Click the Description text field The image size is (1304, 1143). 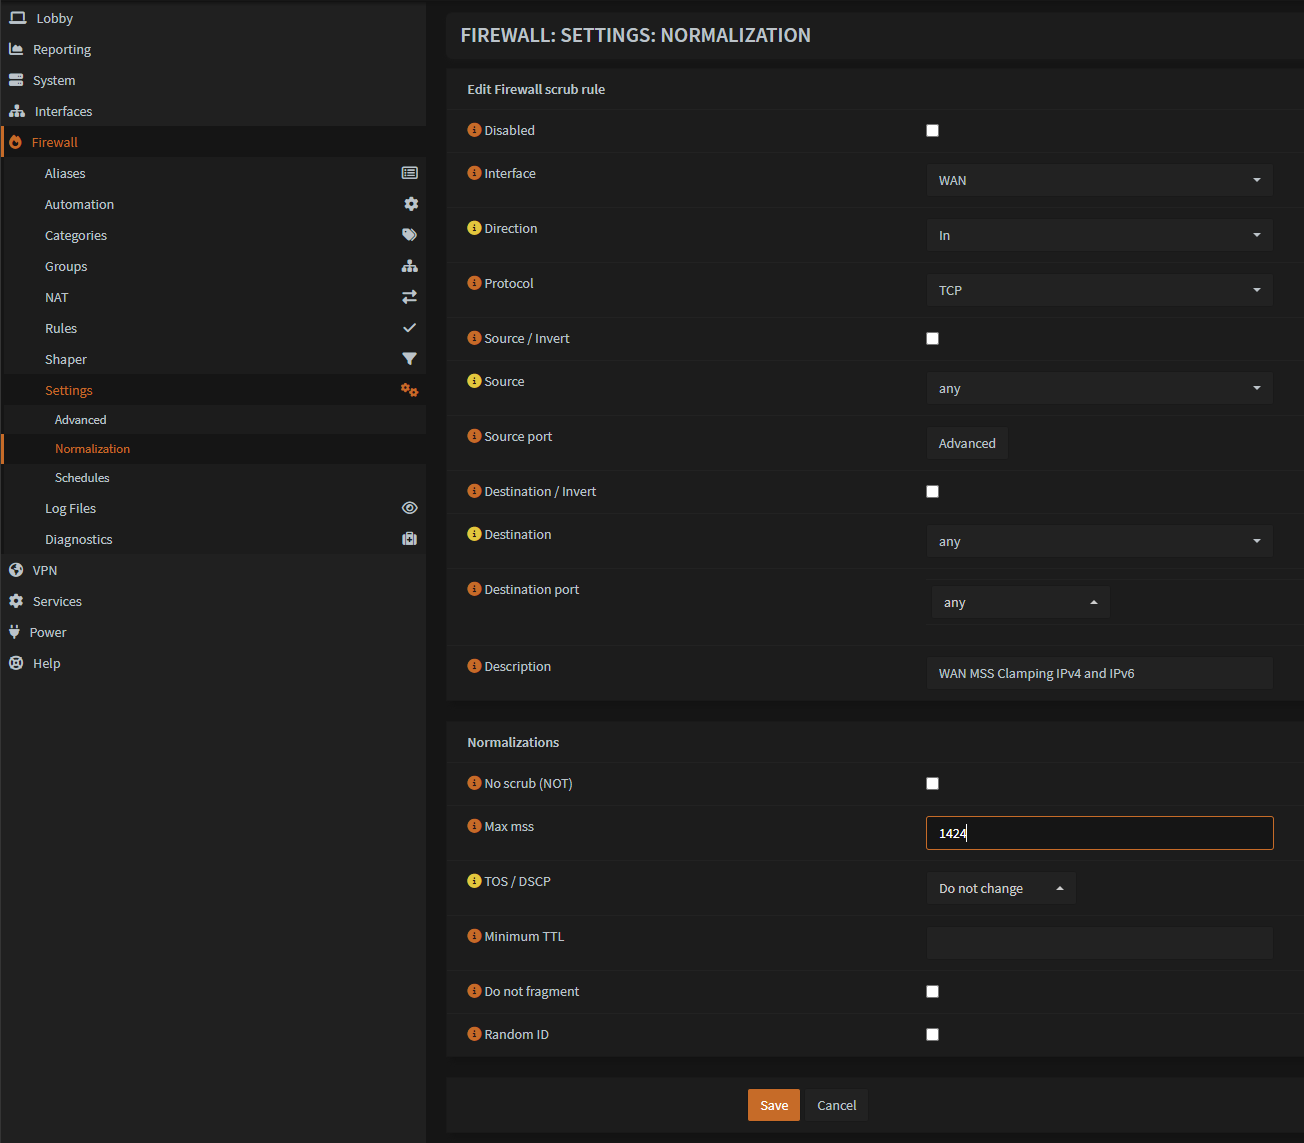pos(1099,673)
